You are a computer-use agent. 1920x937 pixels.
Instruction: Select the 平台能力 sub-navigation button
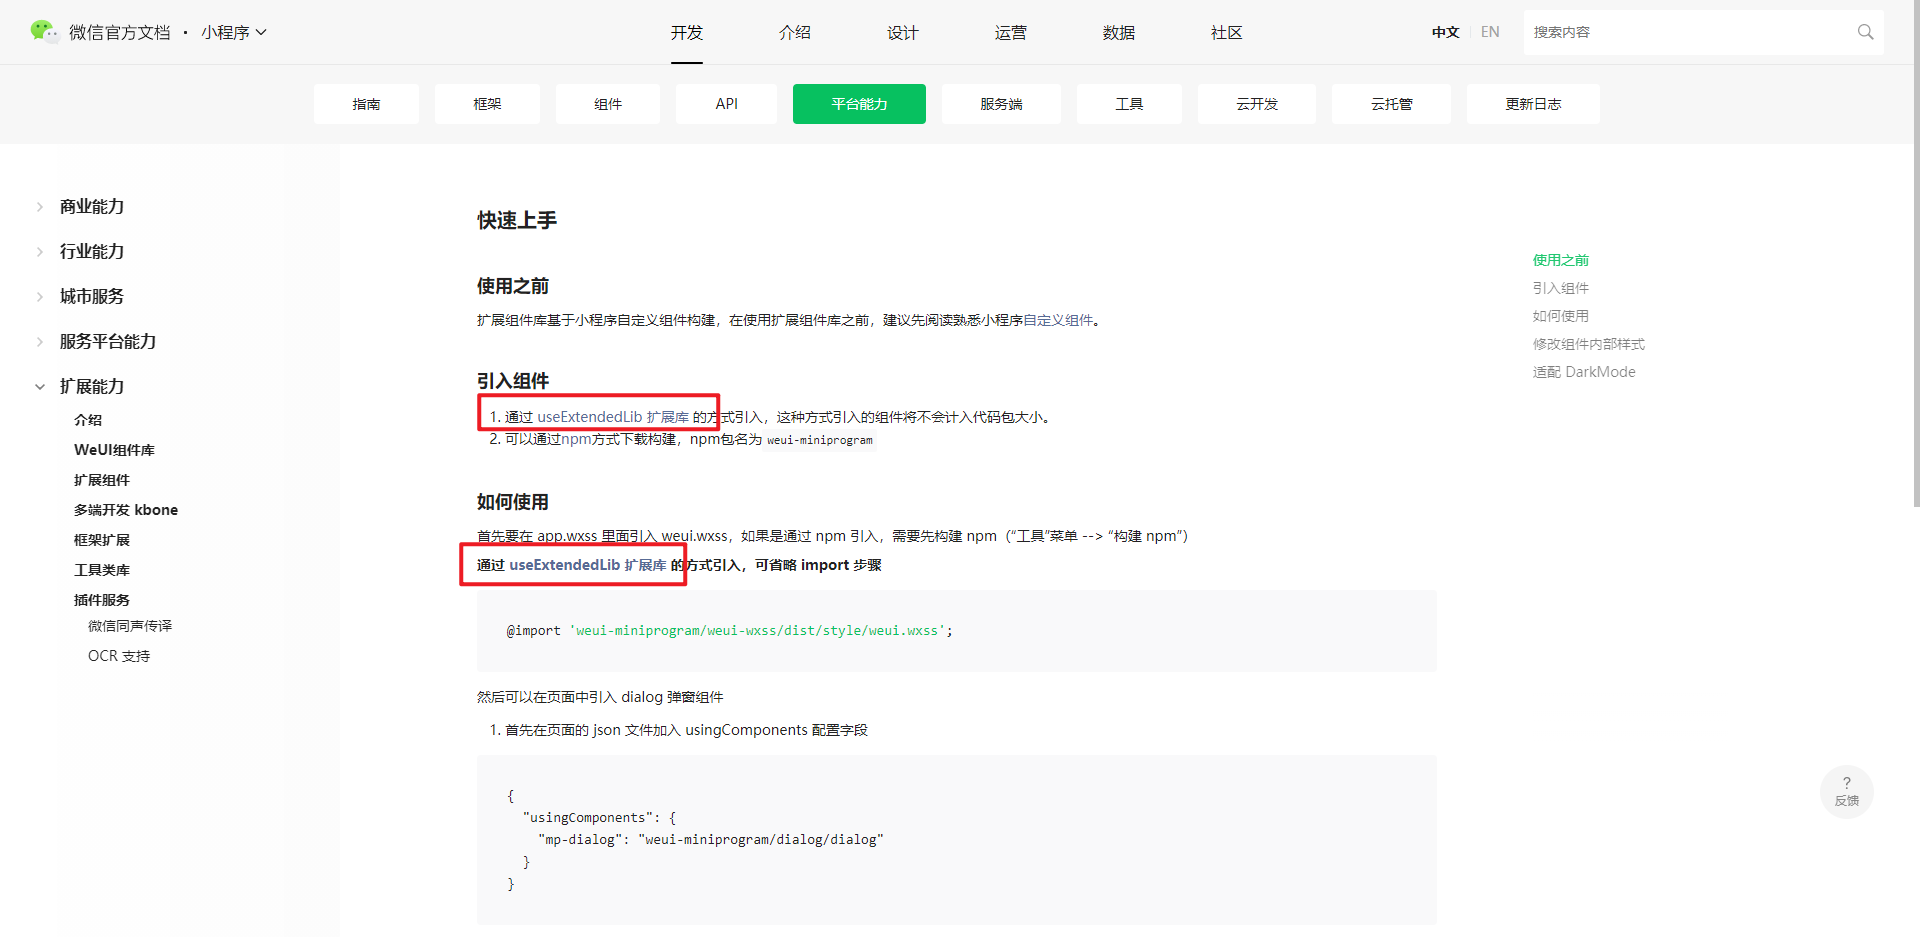click(859, 104)
